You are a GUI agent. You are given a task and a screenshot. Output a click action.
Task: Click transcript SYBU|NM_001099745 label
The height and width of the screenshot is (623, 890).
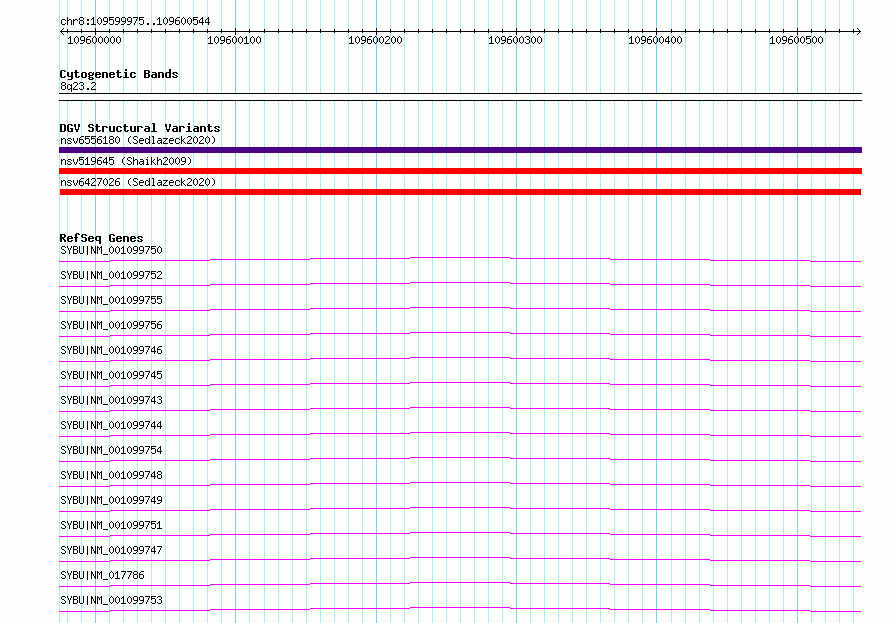pyautogui.click(x=111, y=375)
